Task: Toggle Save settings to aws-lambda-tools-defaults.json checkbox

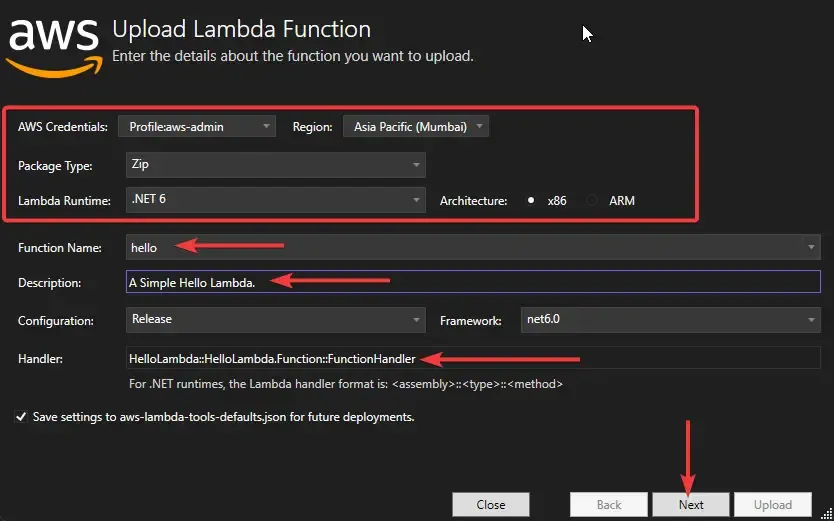Action: pyautogui.click(x=21, y=417)
